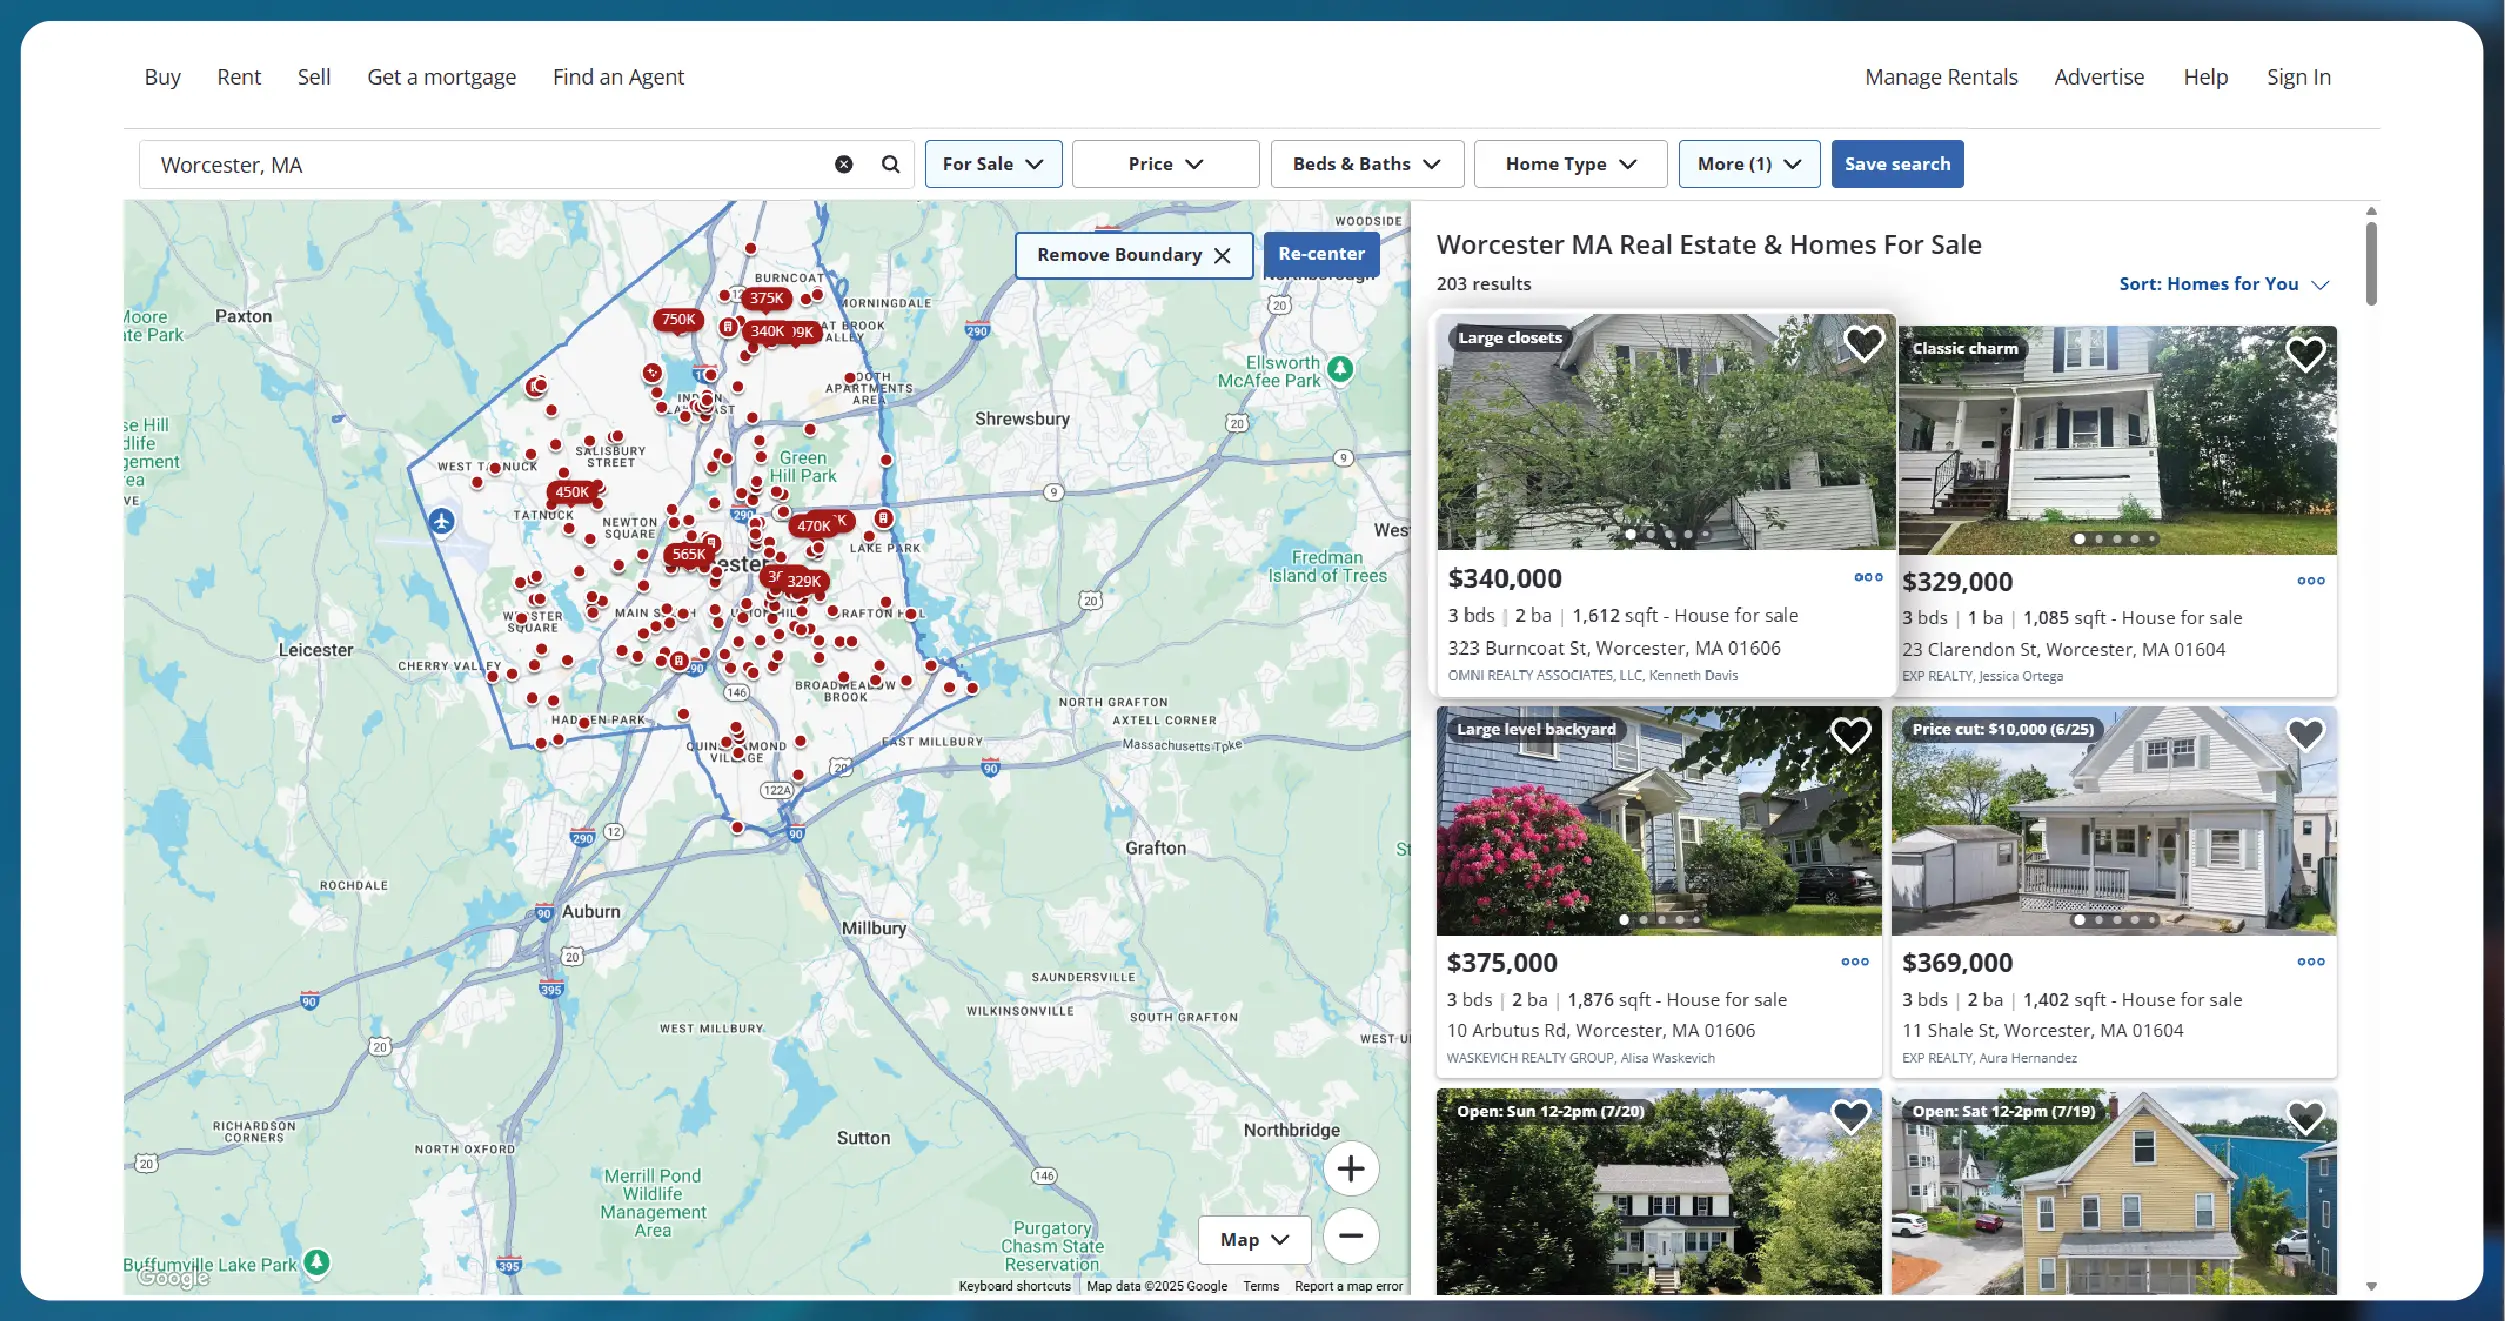Heart the 10 Arbutus Rd listing
The image size is (2505, 1321).
tap(1850, 735)
